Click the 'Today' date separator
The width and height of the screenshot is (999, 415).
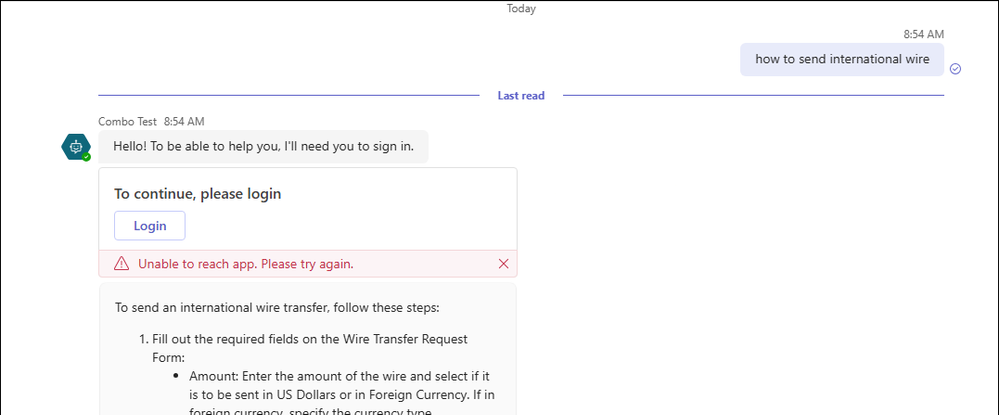click(x=521, y=9)
